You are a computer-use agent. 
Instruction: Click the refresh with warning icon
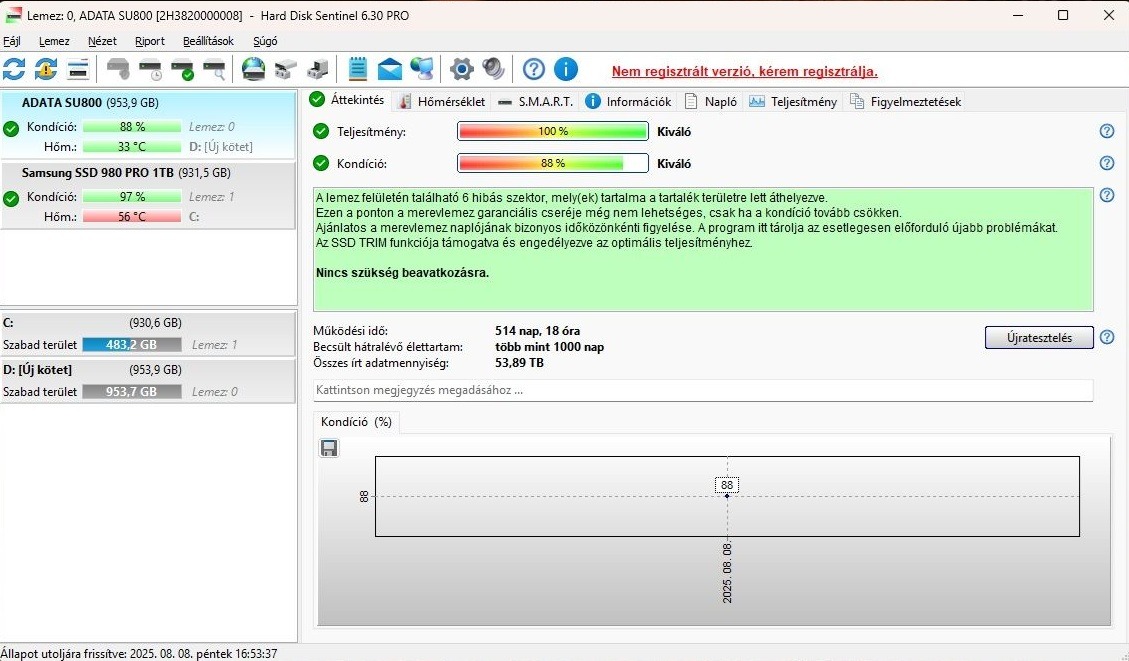pos(46,69)
